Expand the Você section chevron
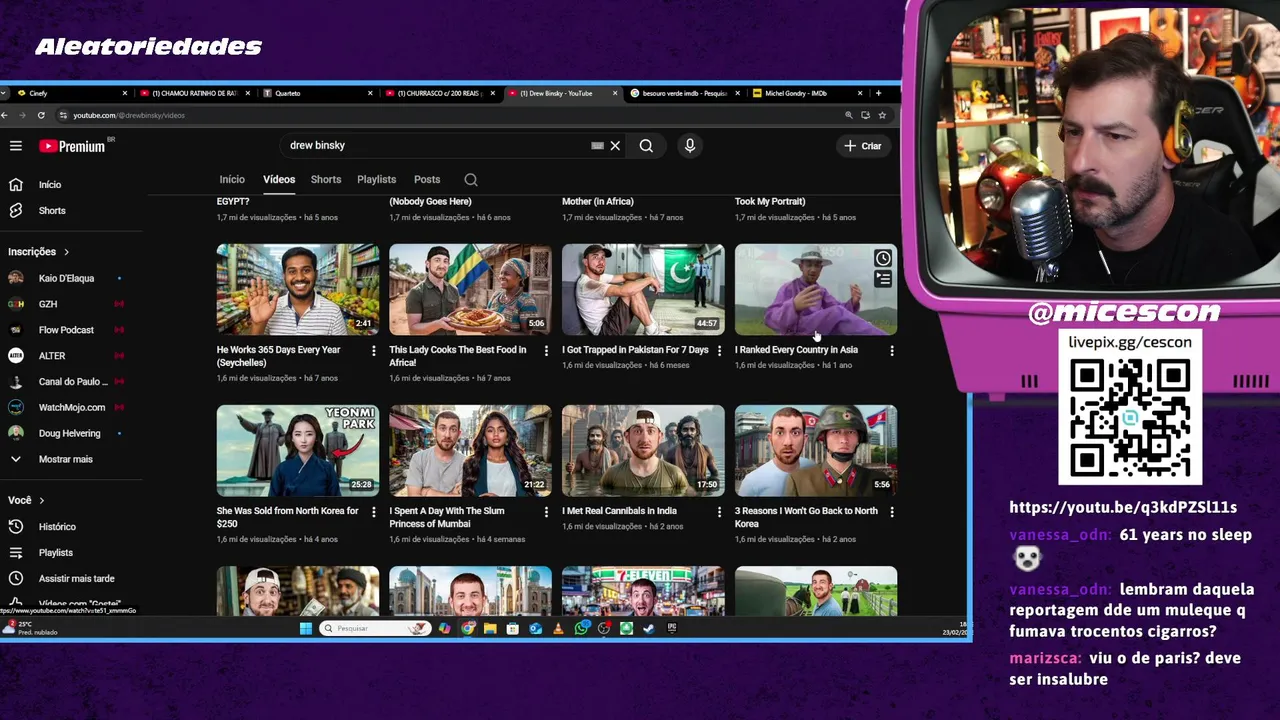 [x=41, y=500]
